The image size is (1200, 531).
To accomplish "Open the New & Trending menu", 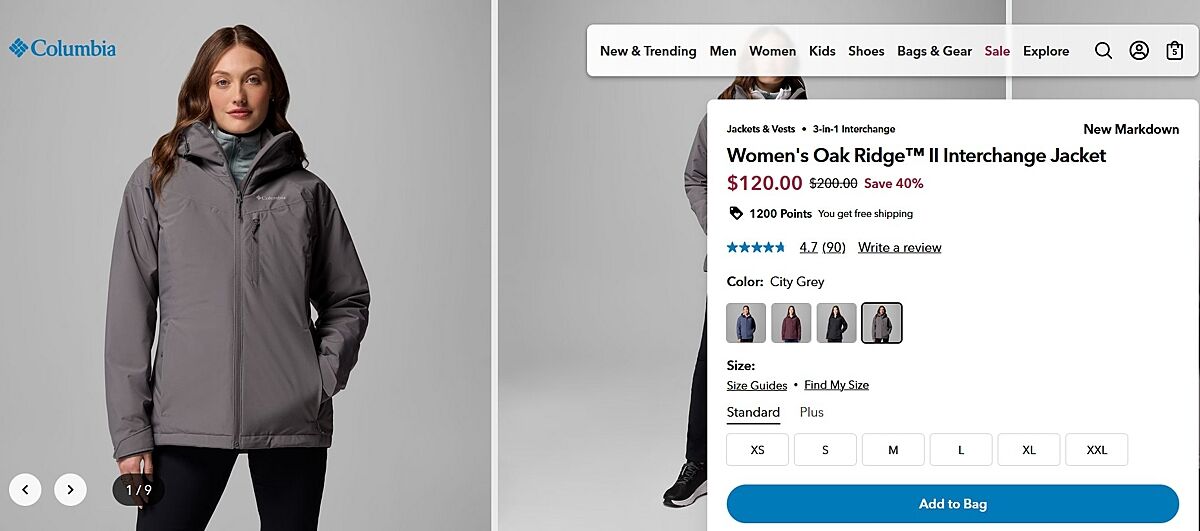I will pyautogui.click(x=648, y=51).
